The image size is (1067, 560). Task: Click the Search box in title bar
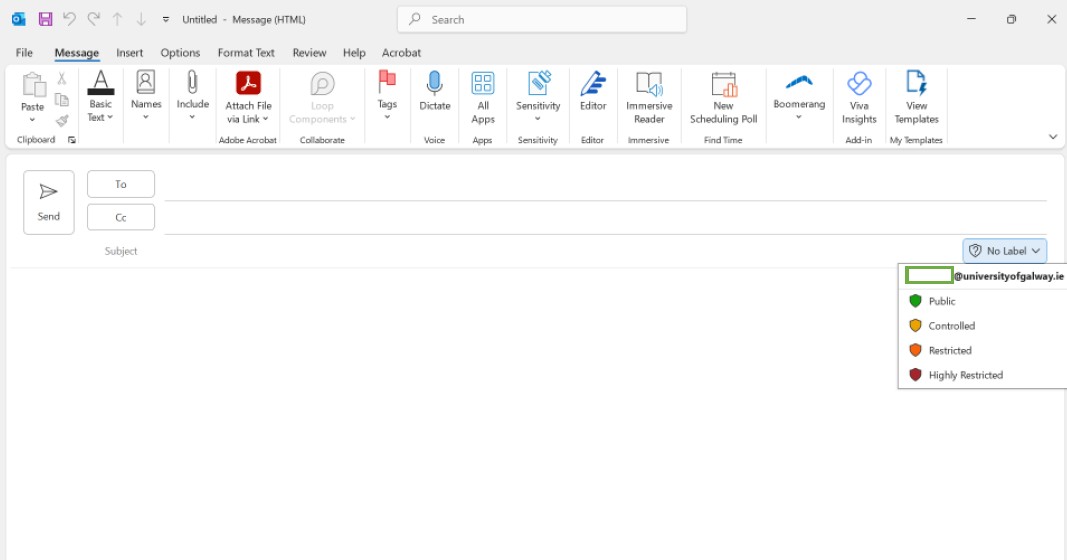point(542,20)
